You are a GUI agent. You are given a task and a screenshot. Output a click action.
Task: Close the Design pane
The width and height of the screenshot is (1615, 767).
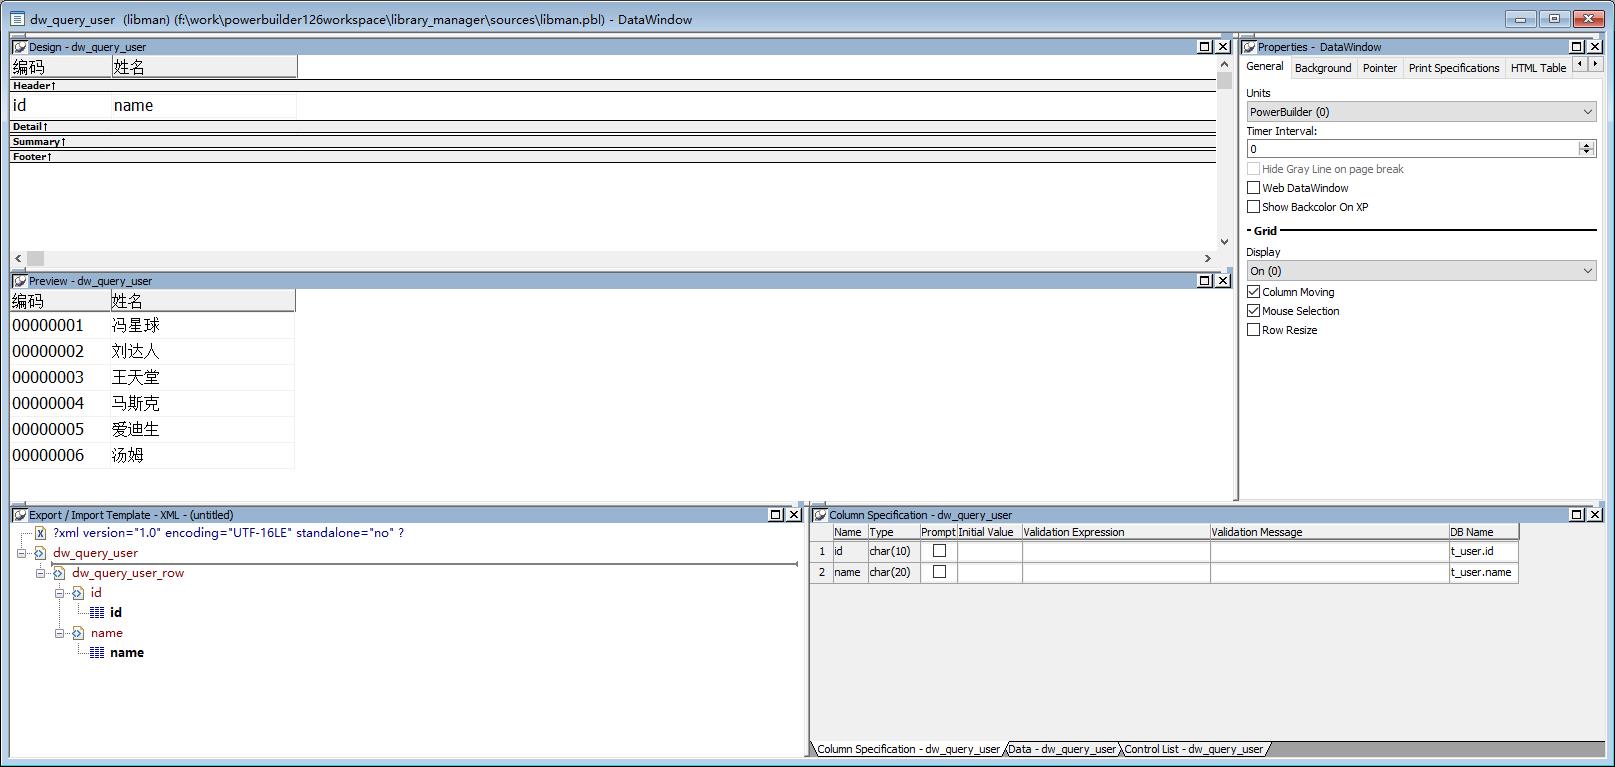pyautogui.click(x=1222, y=47)
